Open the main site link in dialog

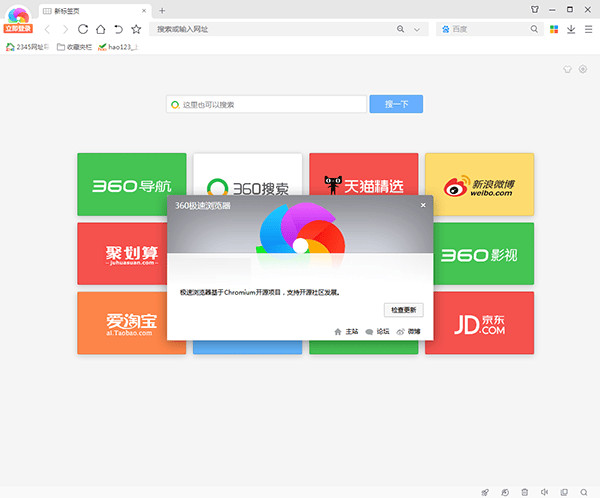346,331
